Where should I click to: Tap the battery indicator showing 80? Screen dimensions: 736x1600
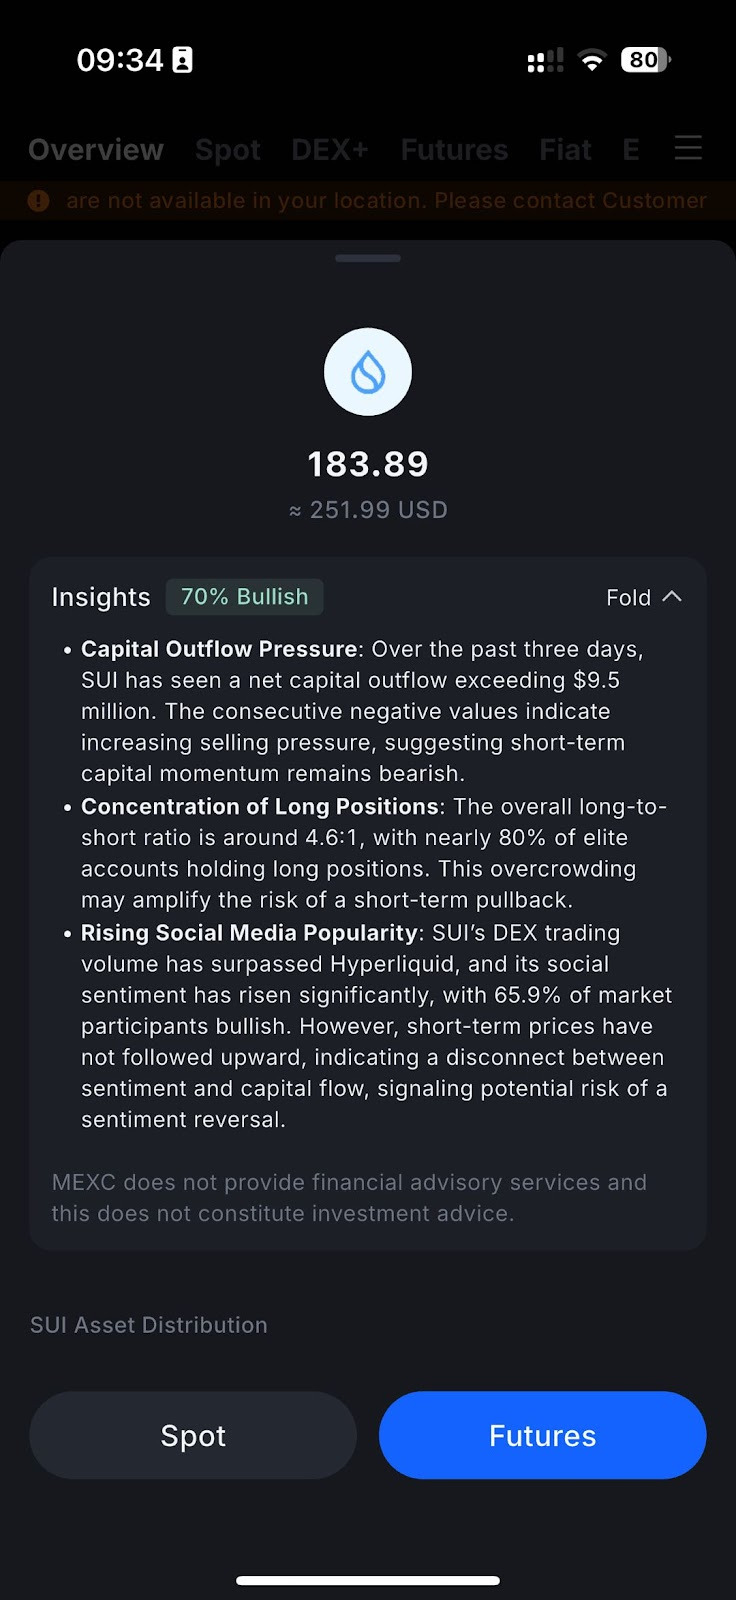645,60
